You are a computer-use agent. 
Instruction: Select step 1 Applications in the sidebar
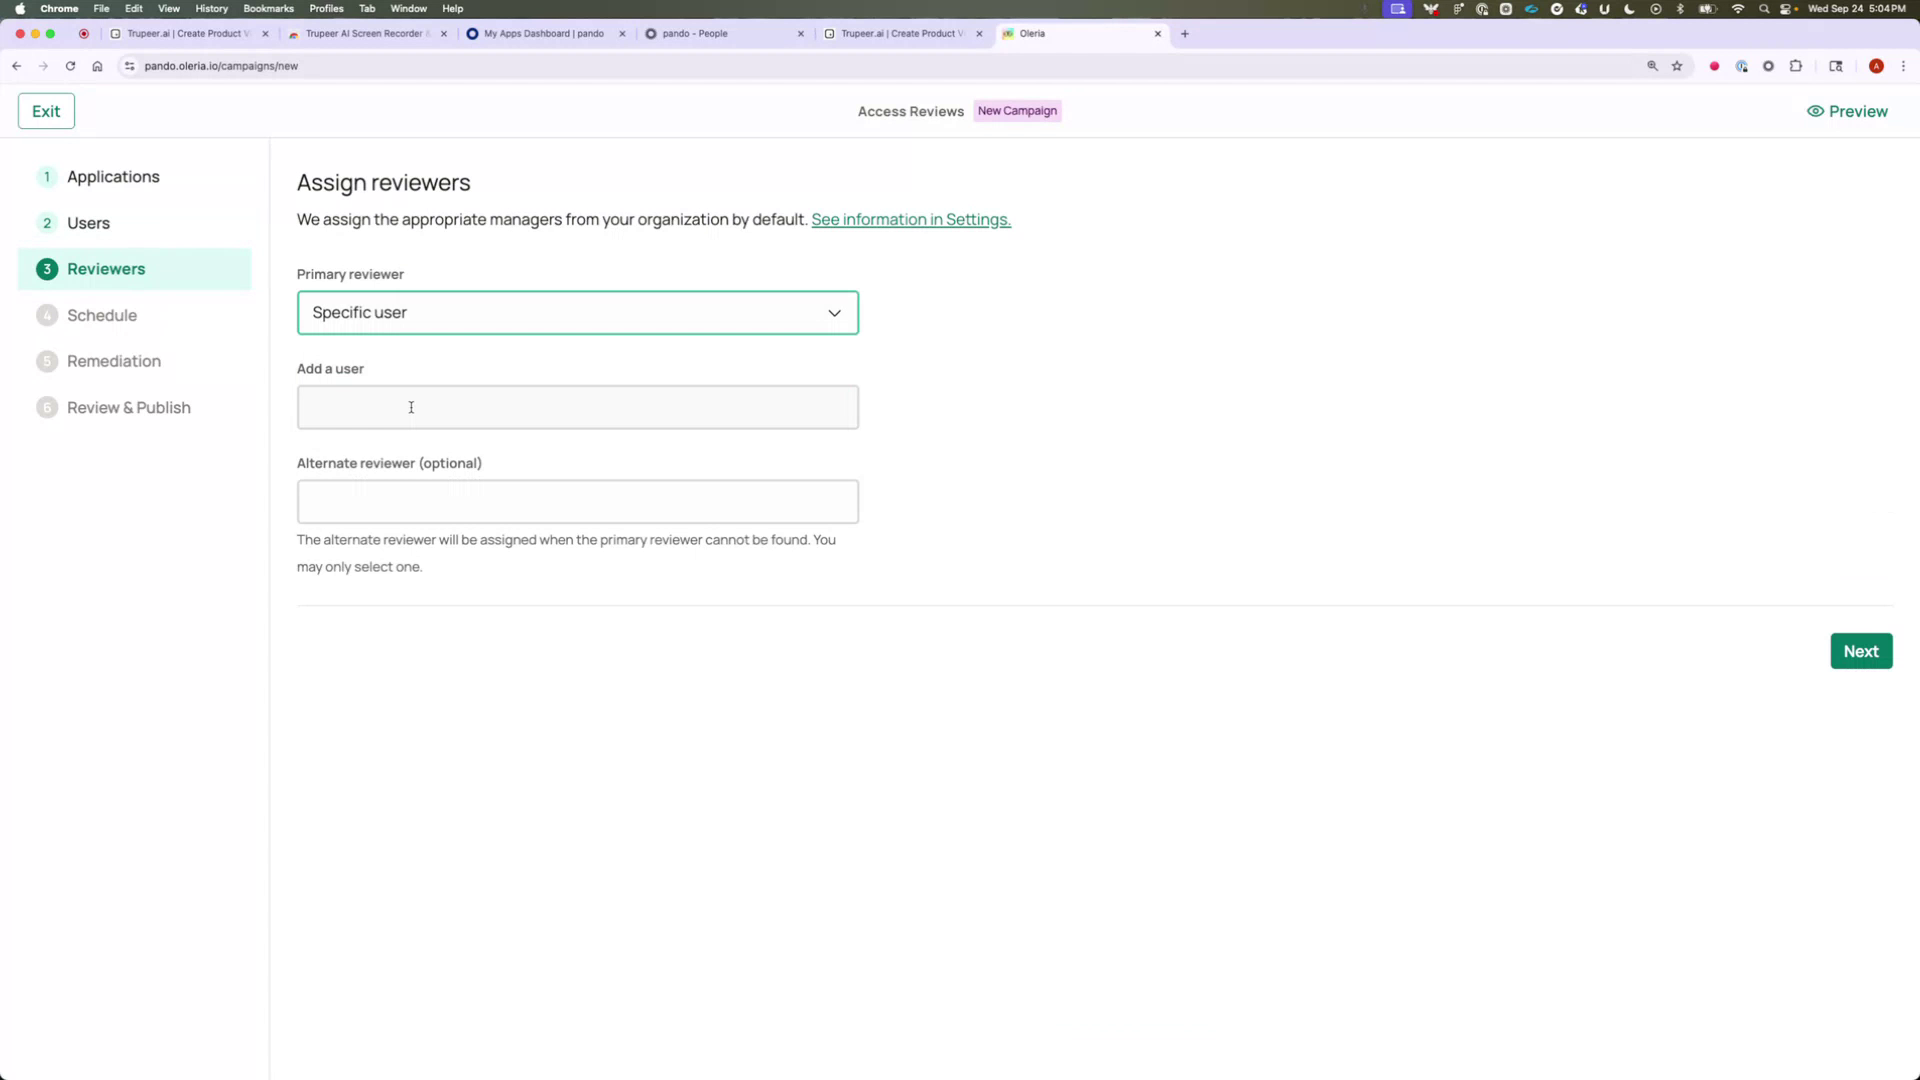click(x=113, y=176)
